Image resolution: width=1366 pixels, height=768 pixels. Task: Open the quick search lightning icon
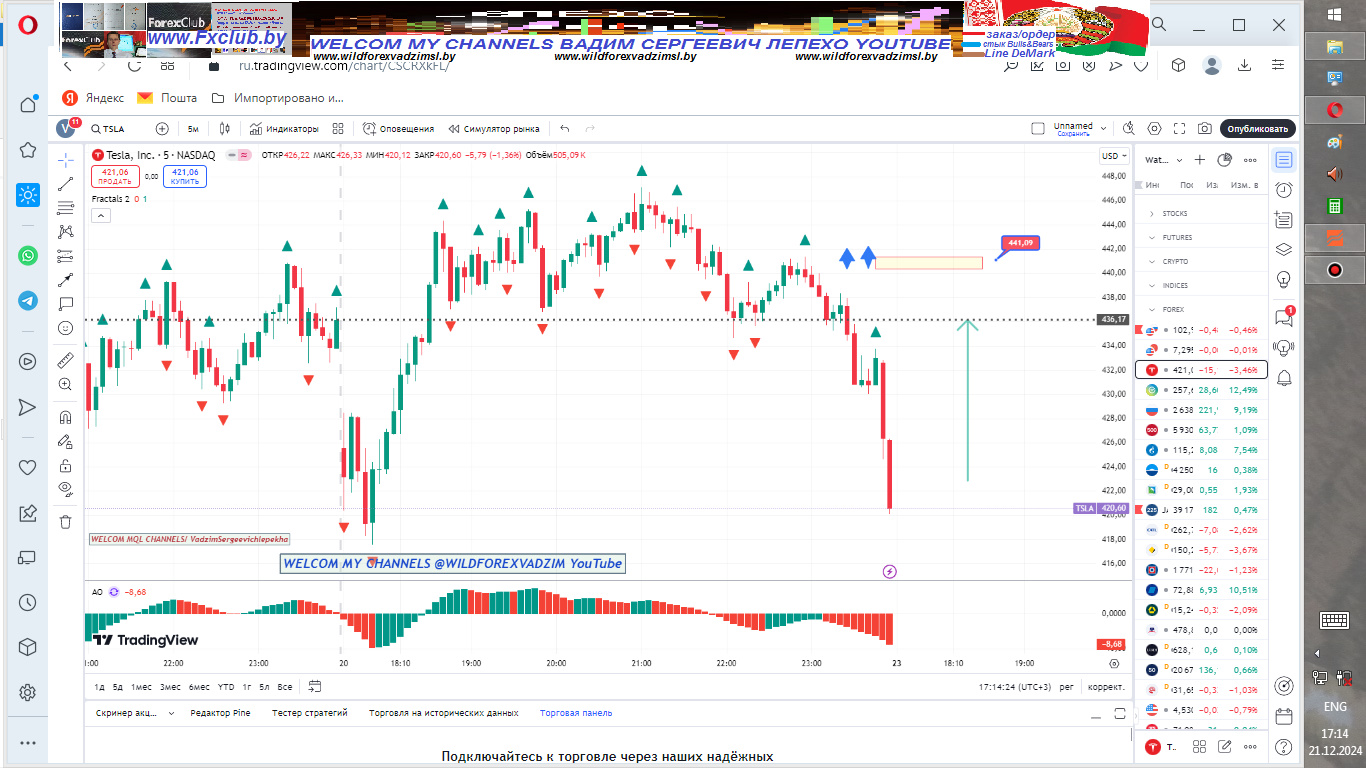(x=1129, y=129)
